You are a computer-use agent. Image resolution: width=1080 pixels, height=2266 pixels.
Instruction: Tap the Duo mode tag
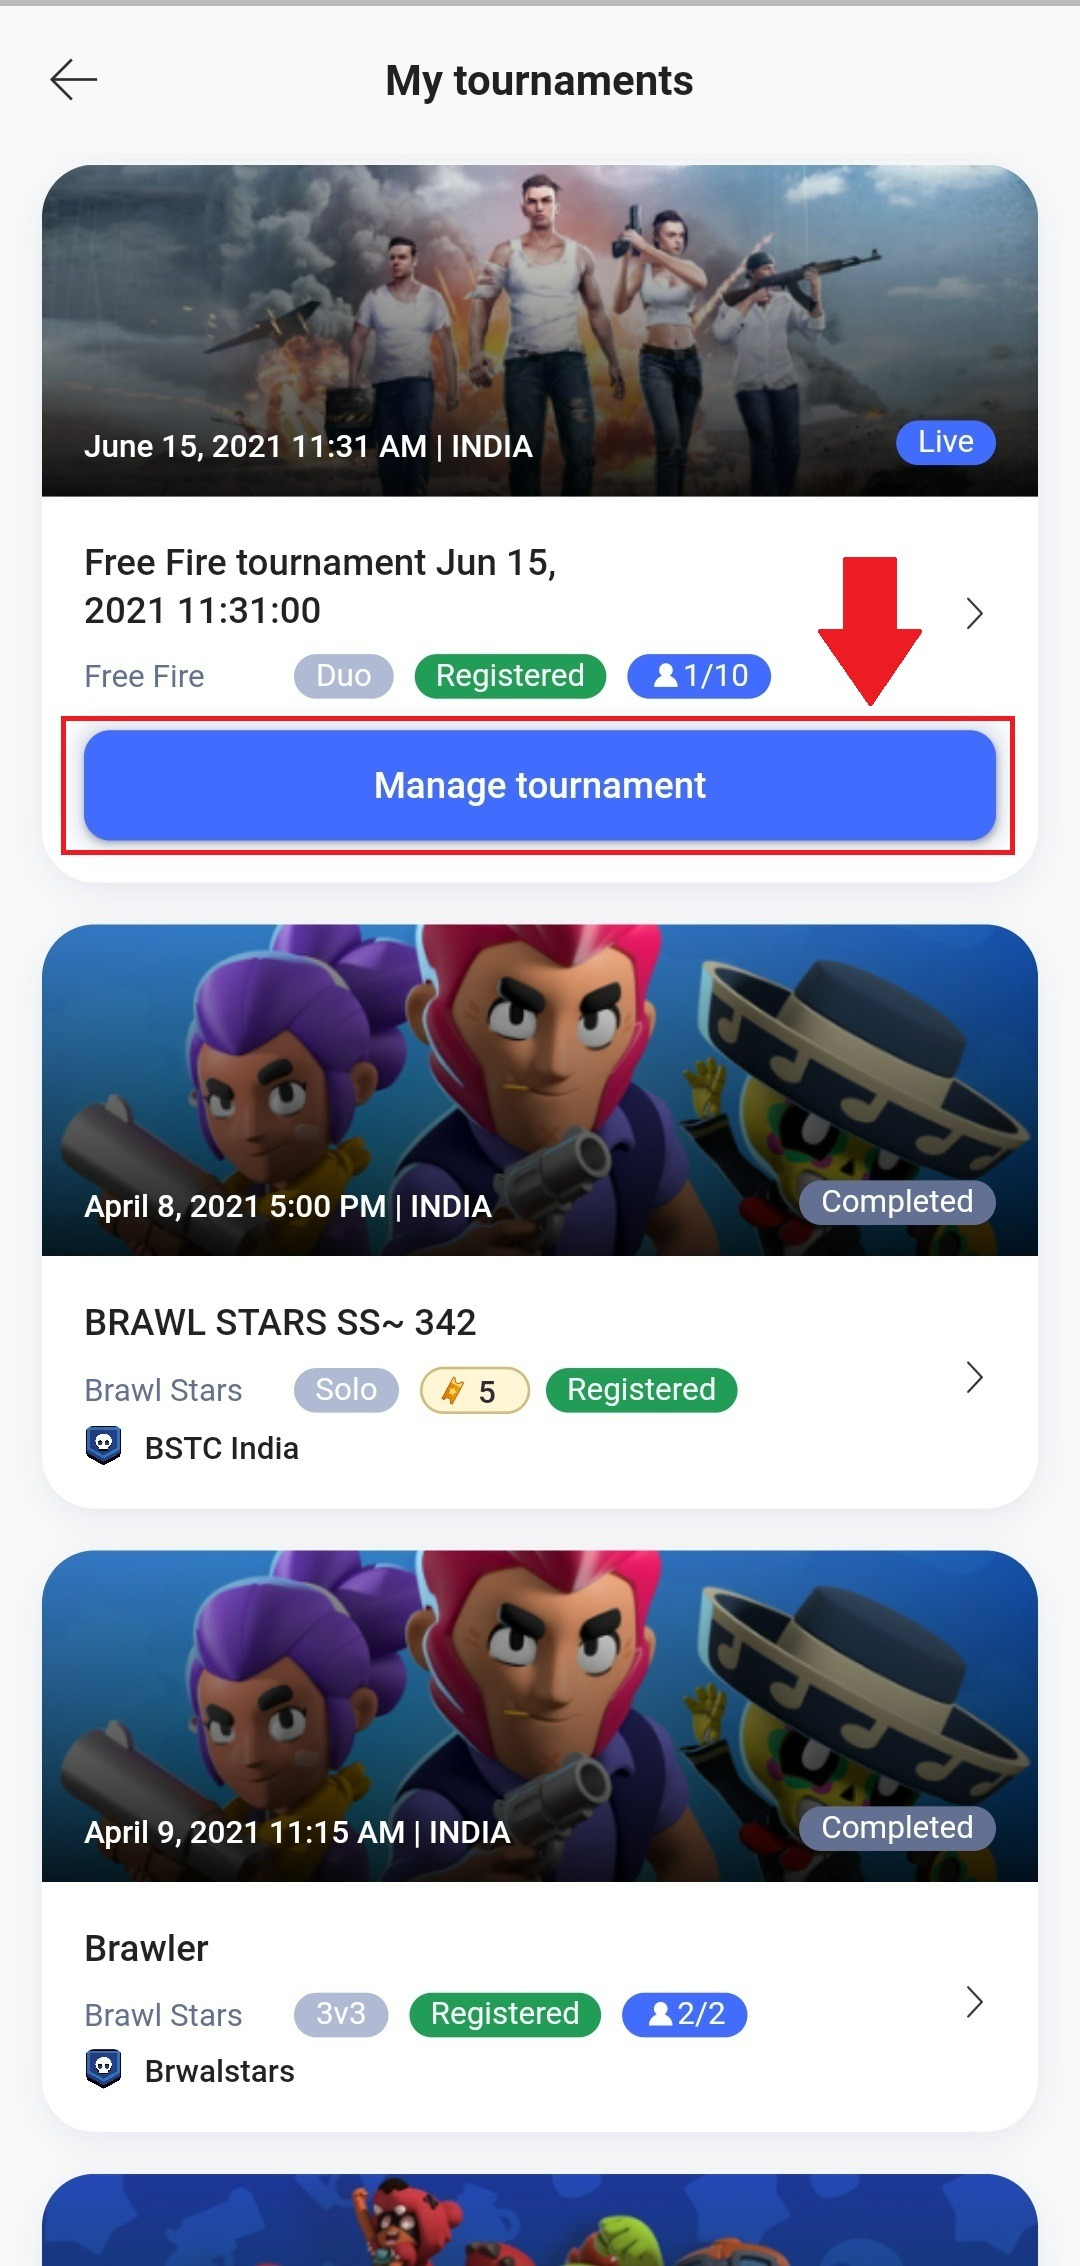click(343, 676)
